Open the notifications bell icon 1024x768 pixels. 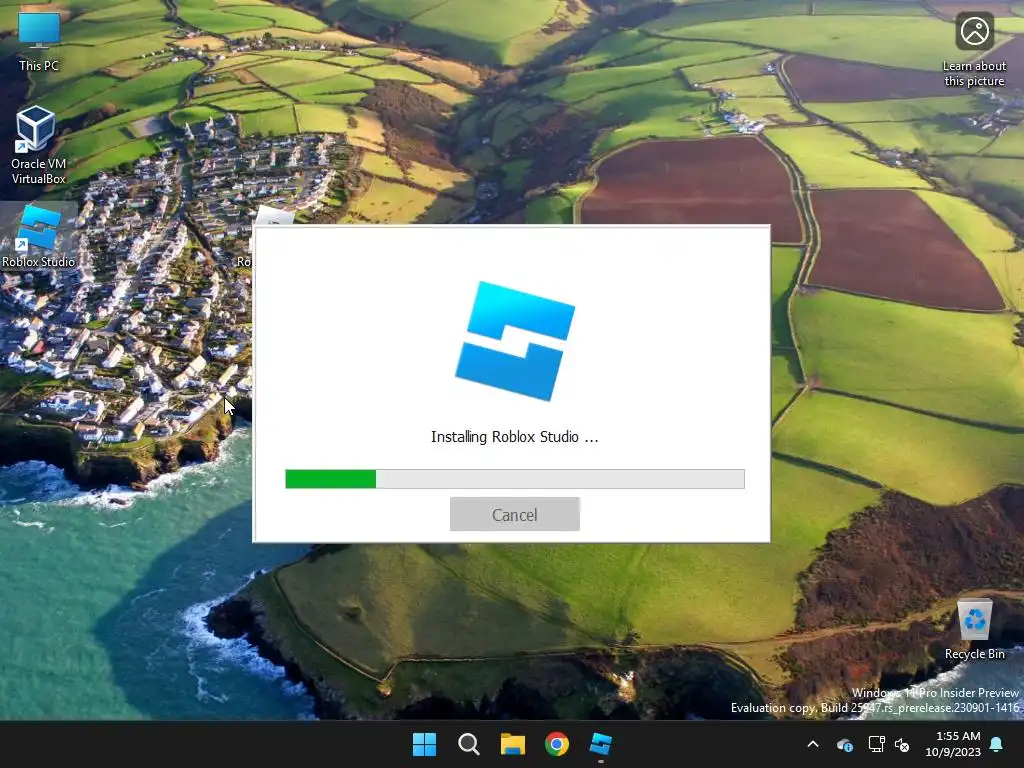click(997, 744)
